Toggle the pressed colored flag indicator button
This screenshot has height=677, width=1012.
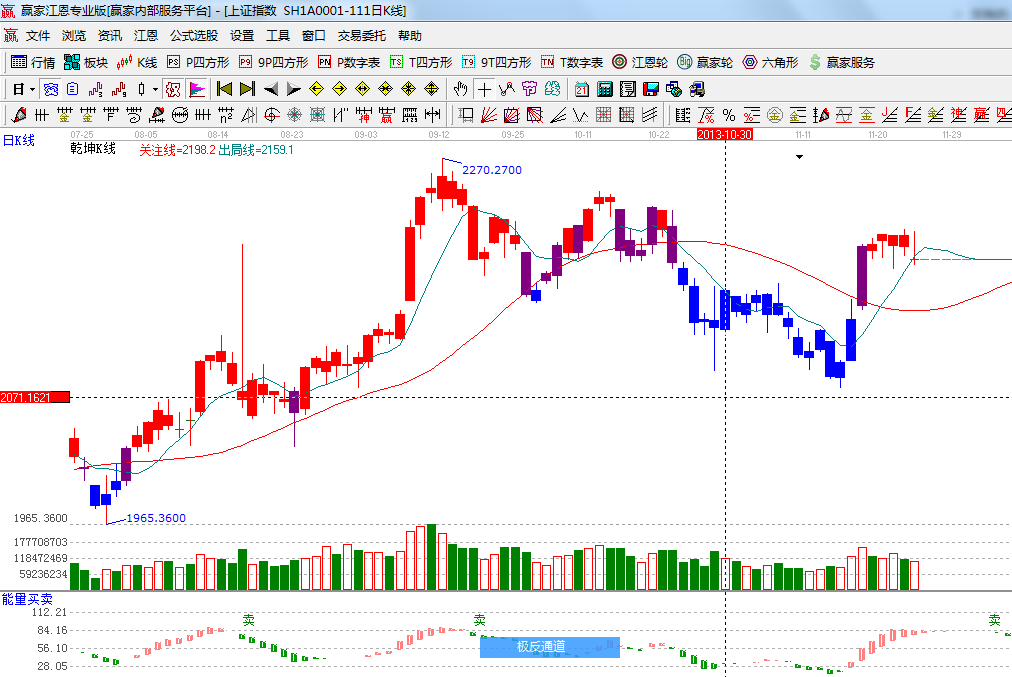point(198,88)
